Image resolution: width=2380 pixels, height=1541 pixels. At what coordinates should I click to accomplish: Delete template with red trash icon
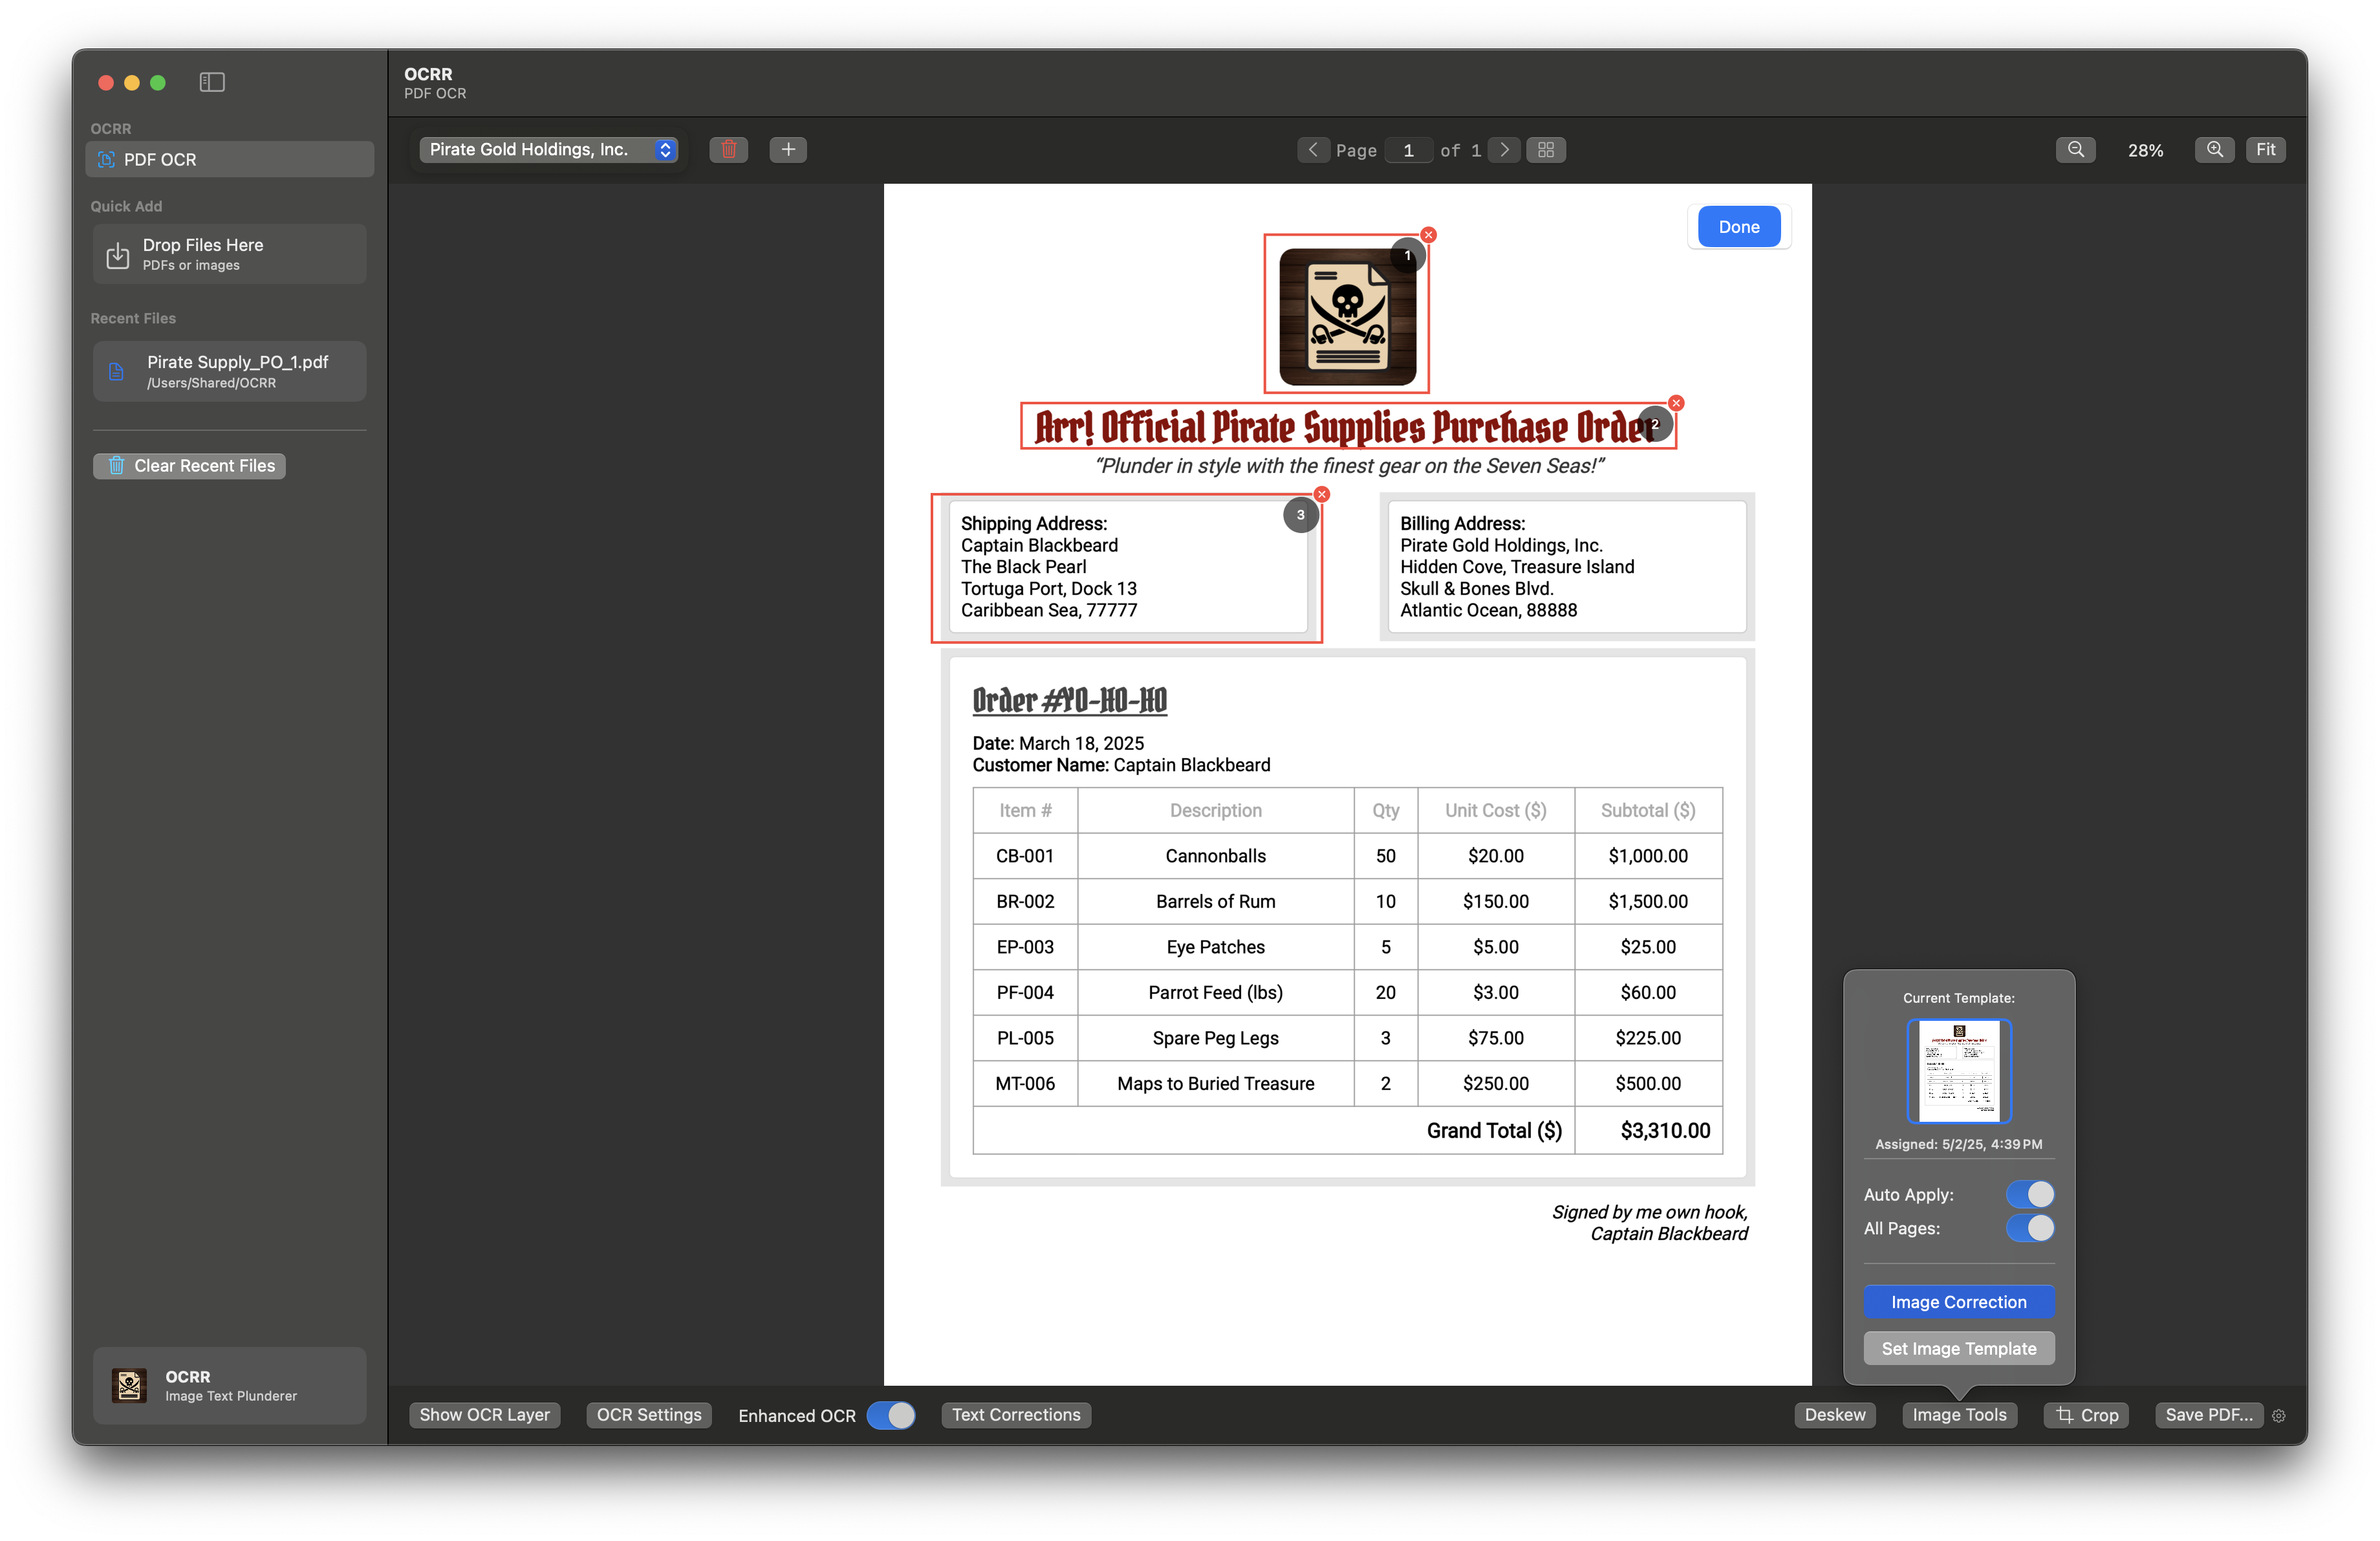pyautogui.click(x=728, y=149)
